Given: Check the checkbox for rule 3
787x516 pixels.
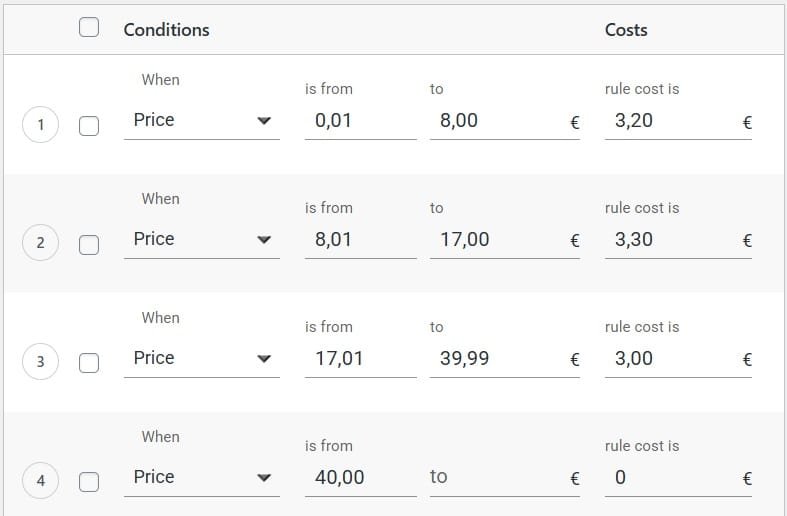Looking at the screenshot, I should (89, 362).
